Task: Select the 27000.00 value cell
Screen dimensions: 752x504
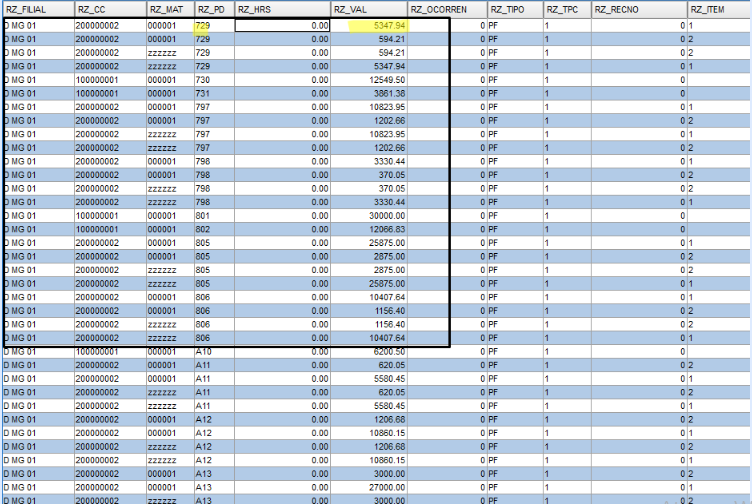Action: pos(368,487)
